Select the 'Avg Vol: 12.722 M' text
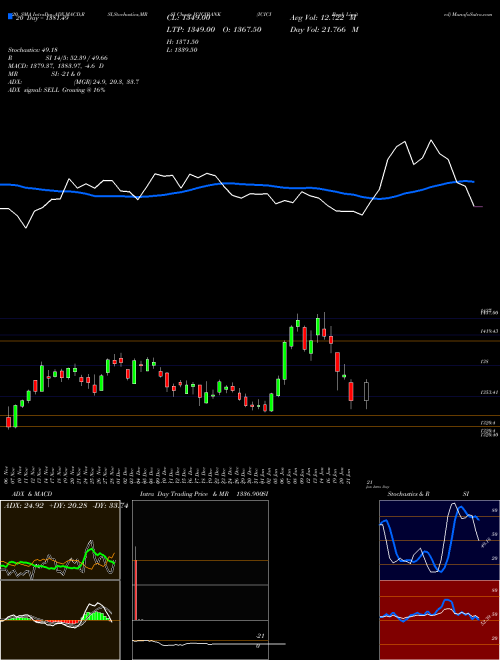The height and width of the screenshot is (660, 500). [324, 18]
